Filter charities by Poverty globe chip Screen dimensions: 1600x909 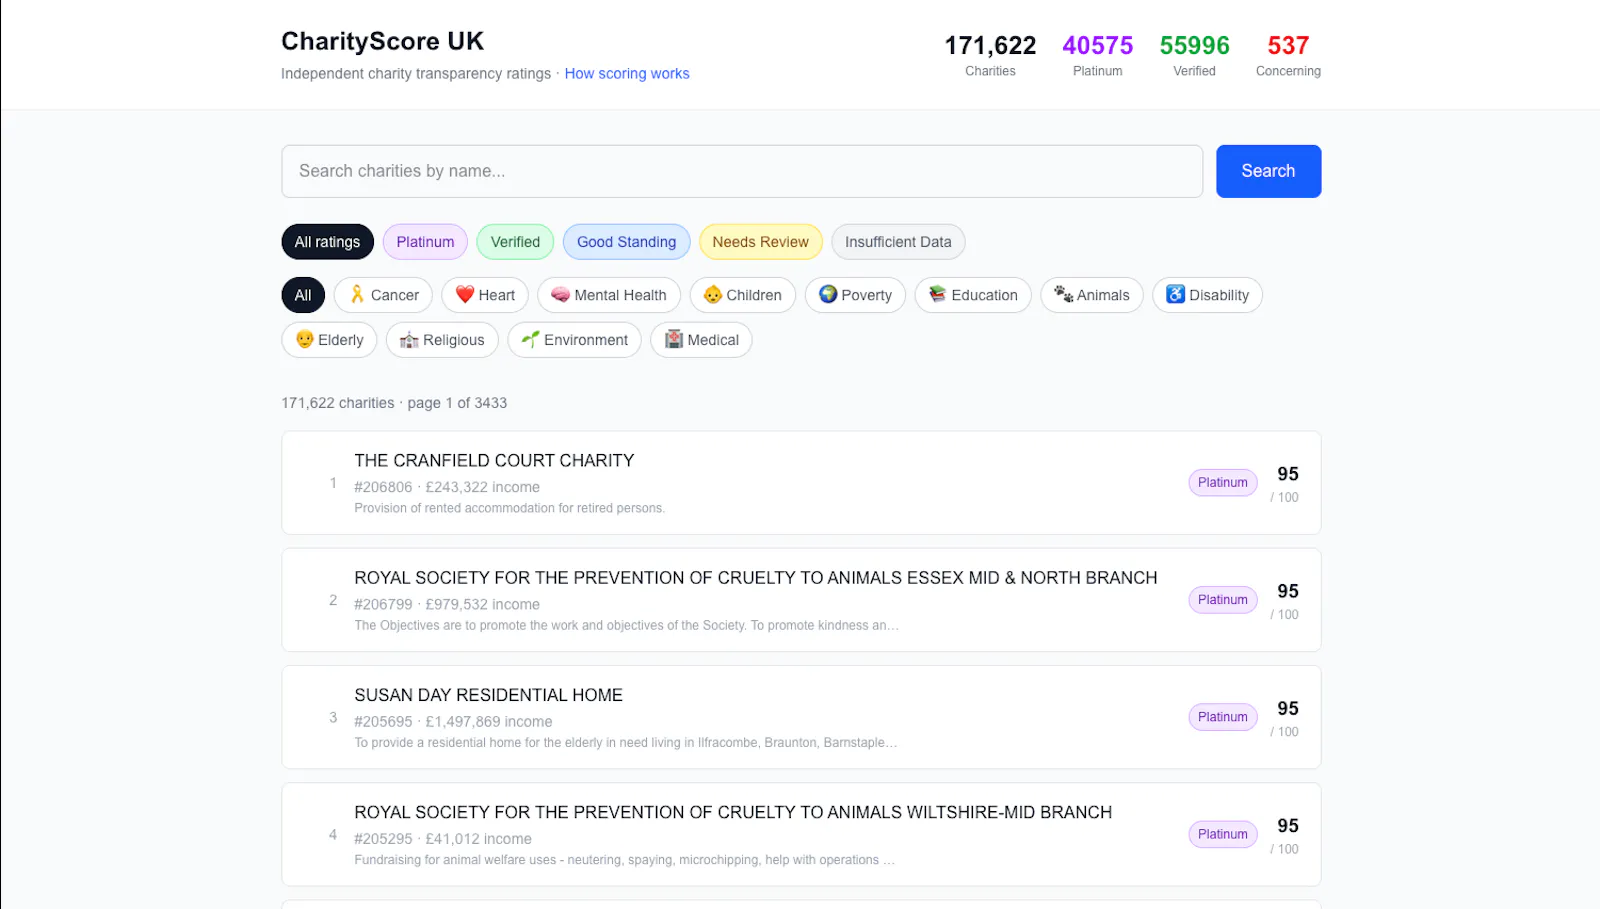[x=855, y=295]
